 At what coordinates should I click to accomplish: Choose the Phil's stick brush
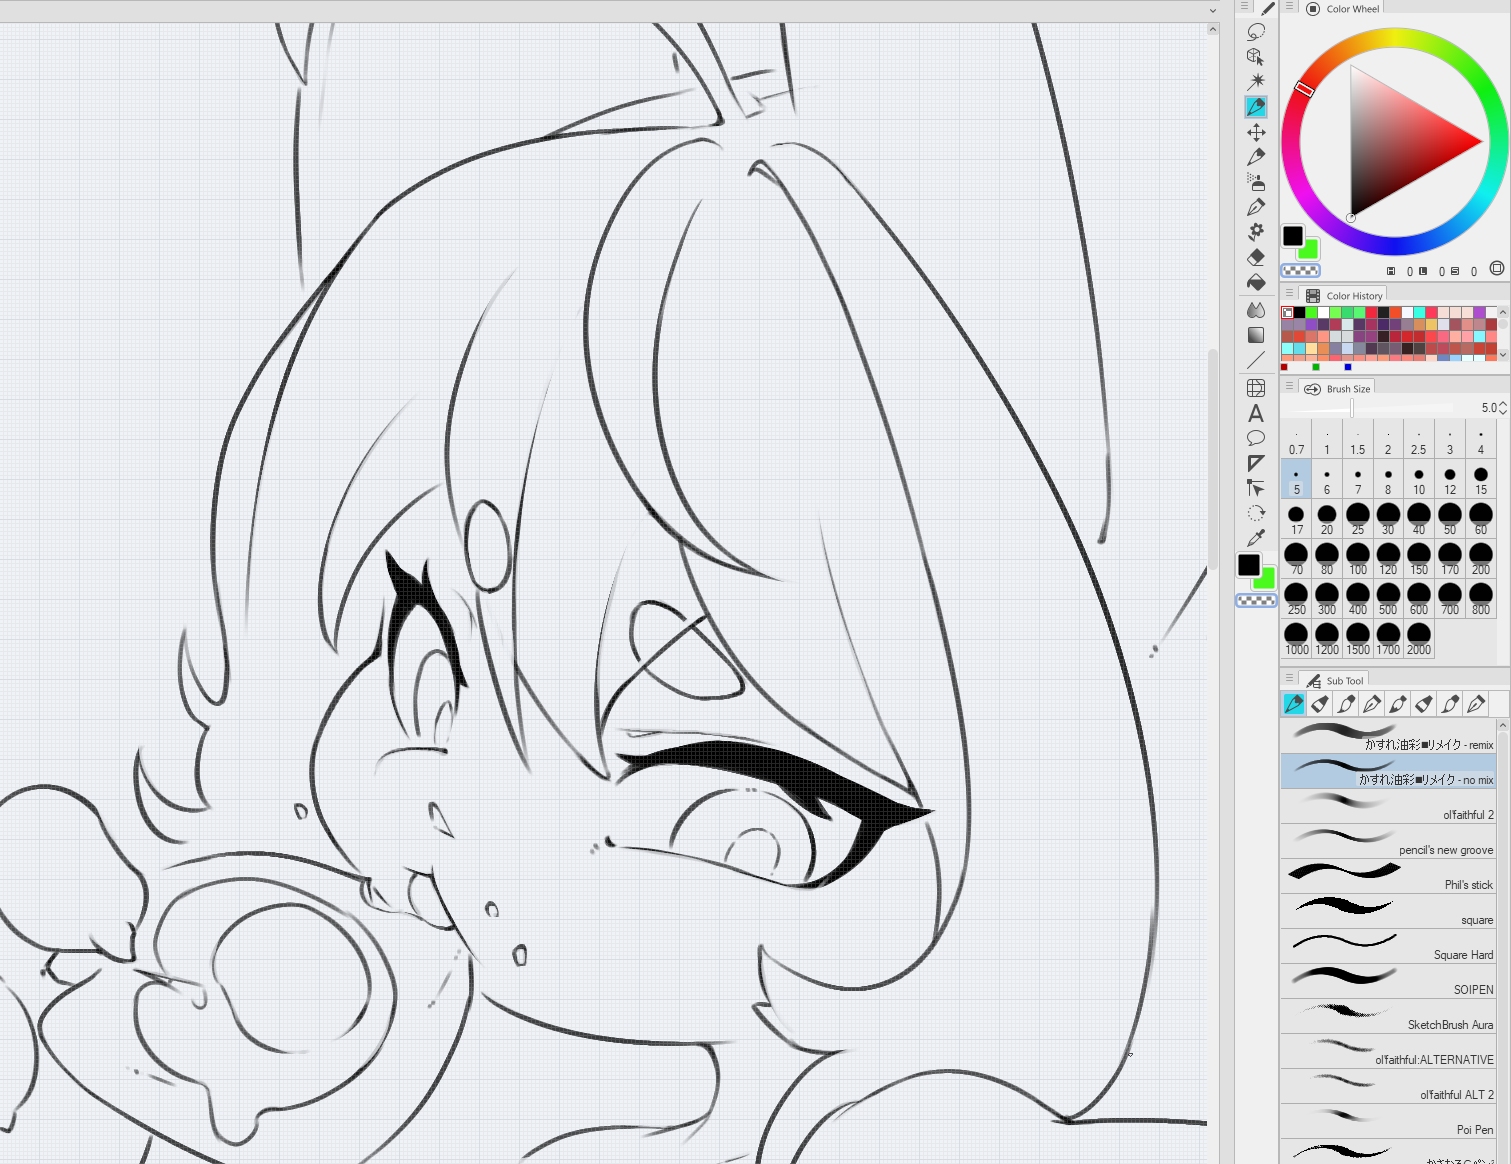pos(1388,877)
